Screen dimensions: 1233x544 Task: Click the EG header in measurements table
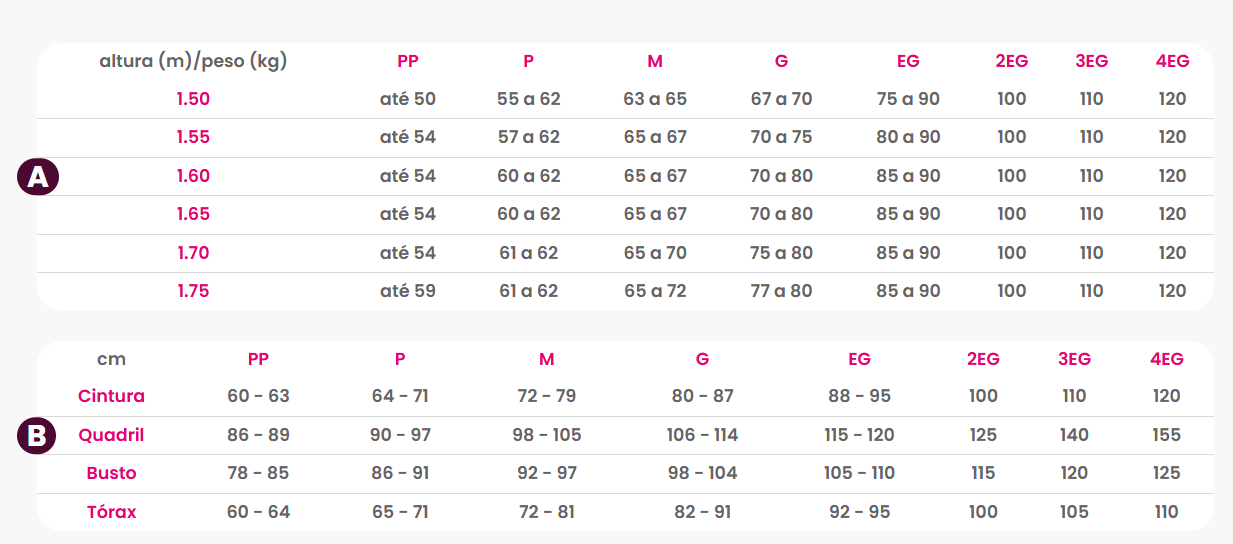pos(859,359)
